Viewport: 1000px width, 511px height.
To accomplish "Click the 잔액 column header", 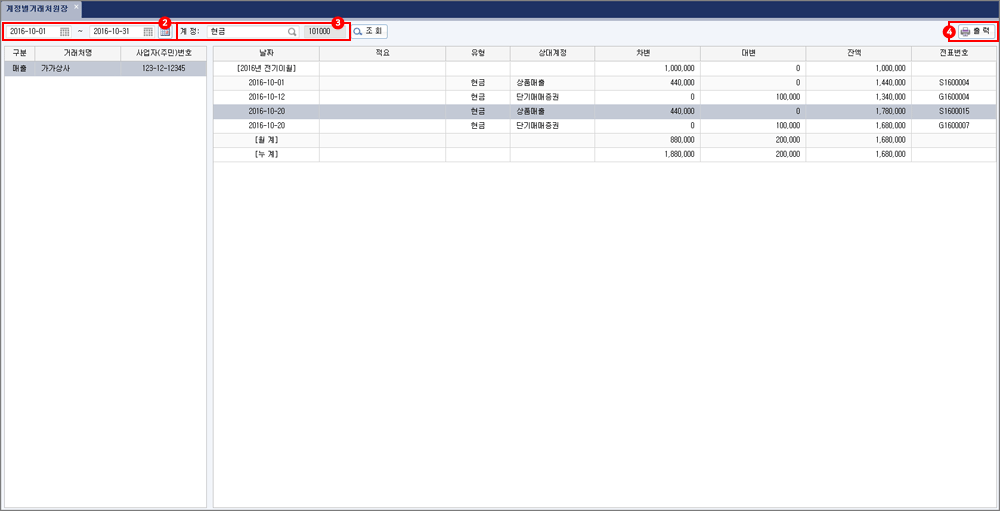I will (858, 53).
